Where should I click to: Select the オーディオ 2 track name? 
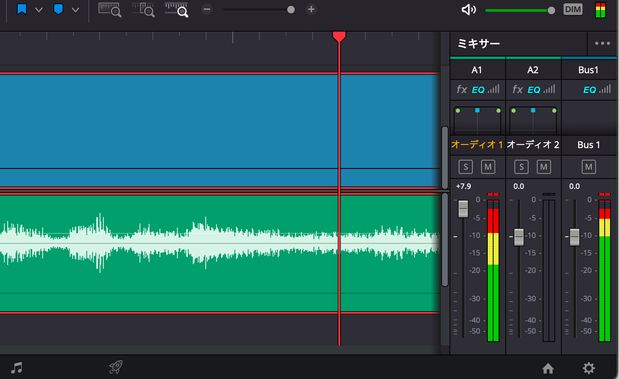click(x=533, y=145)
